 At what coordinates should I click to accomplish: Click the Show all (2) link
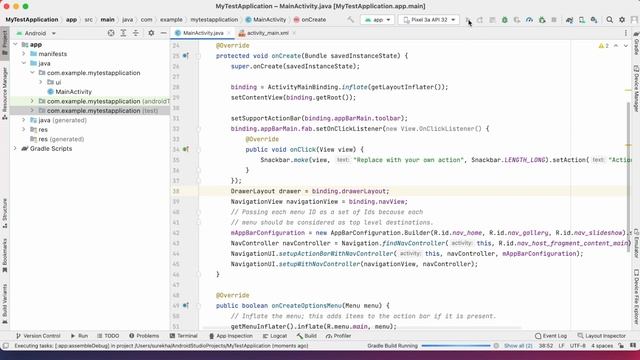(518, 346)
